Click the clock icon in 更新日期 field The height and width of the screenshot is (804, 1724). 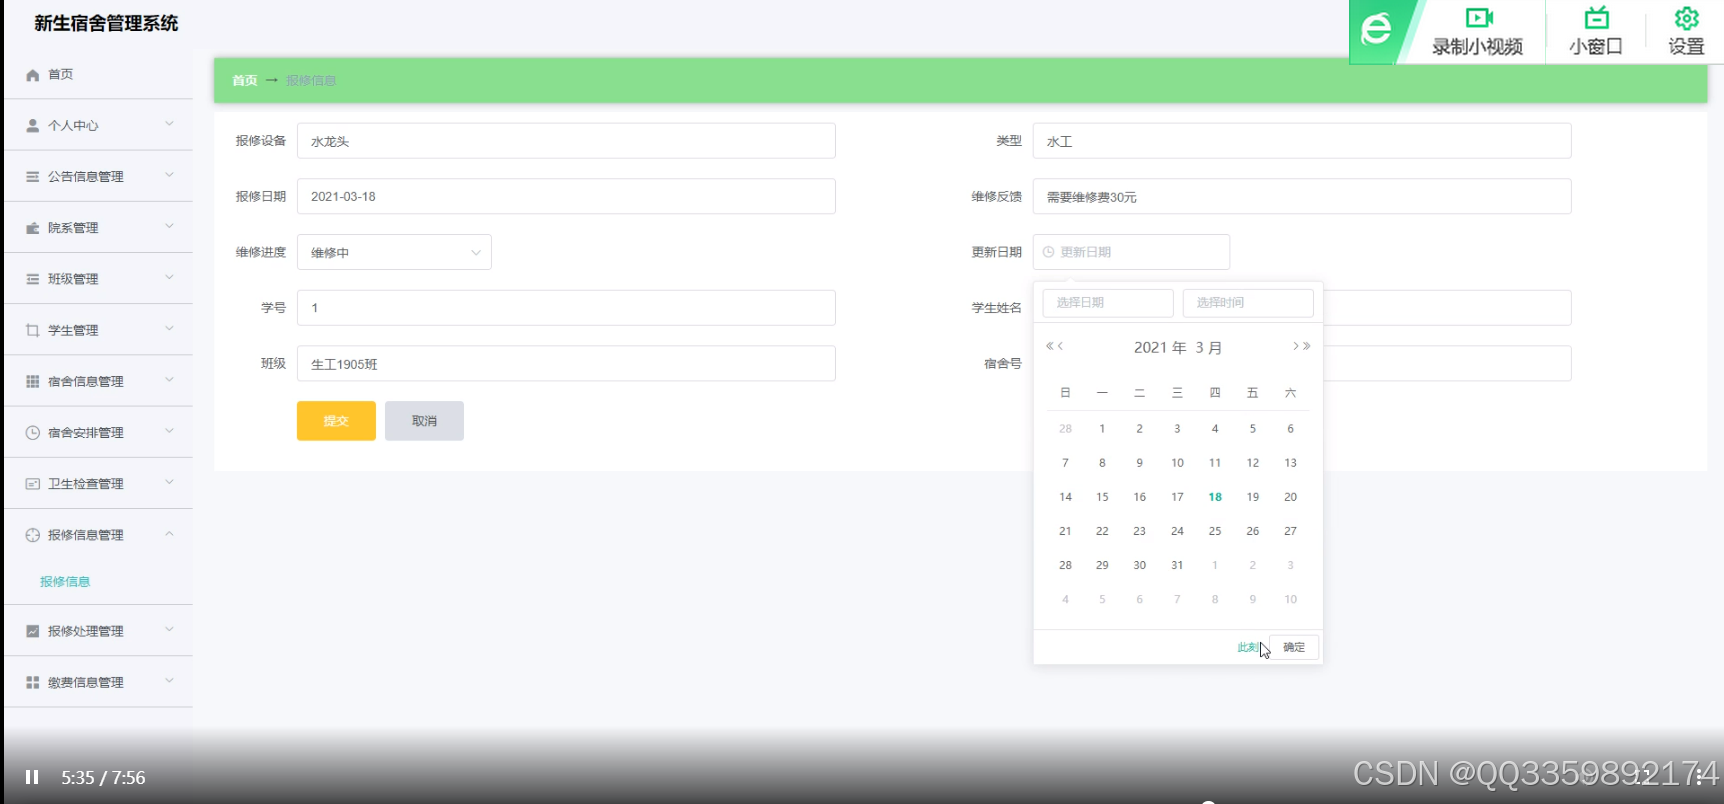(1048, 252)
